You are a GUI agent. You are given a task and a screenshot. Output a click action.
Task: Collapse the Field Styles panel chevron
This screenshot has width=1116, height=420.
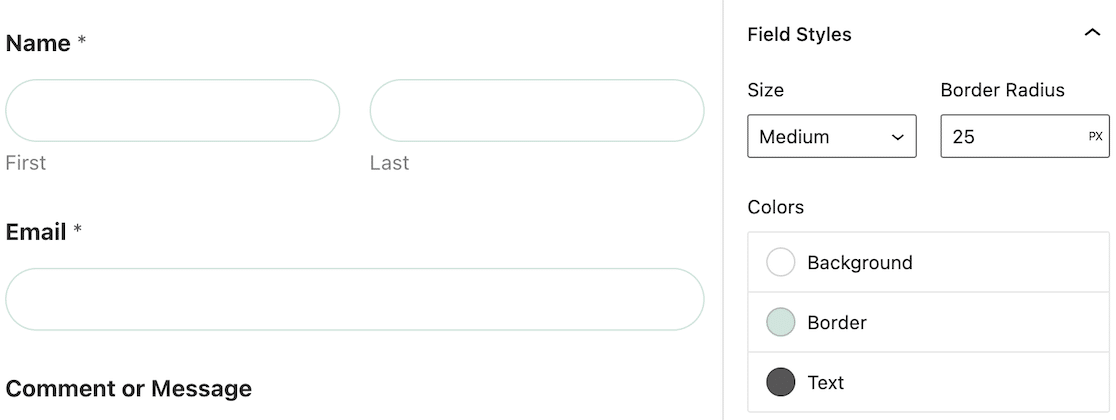(1092, 33)
